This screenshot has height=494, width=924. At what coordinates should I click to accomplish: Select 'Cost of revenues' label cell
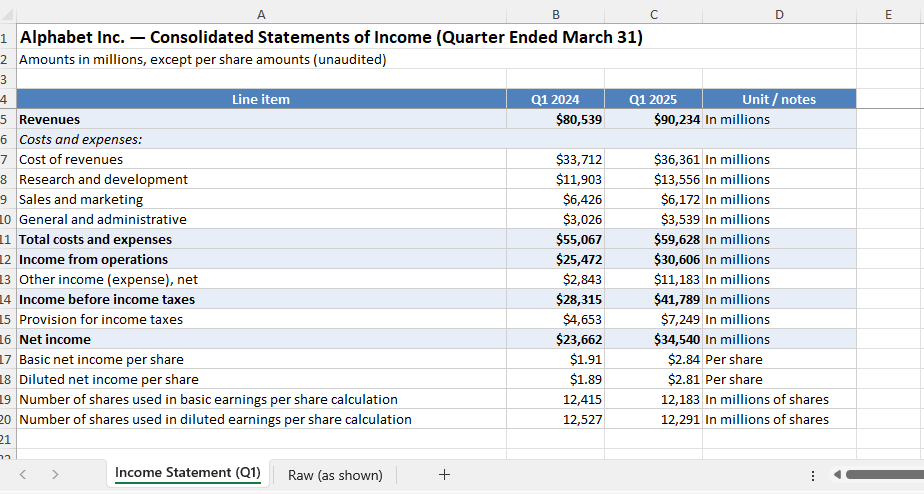point(261,159)
